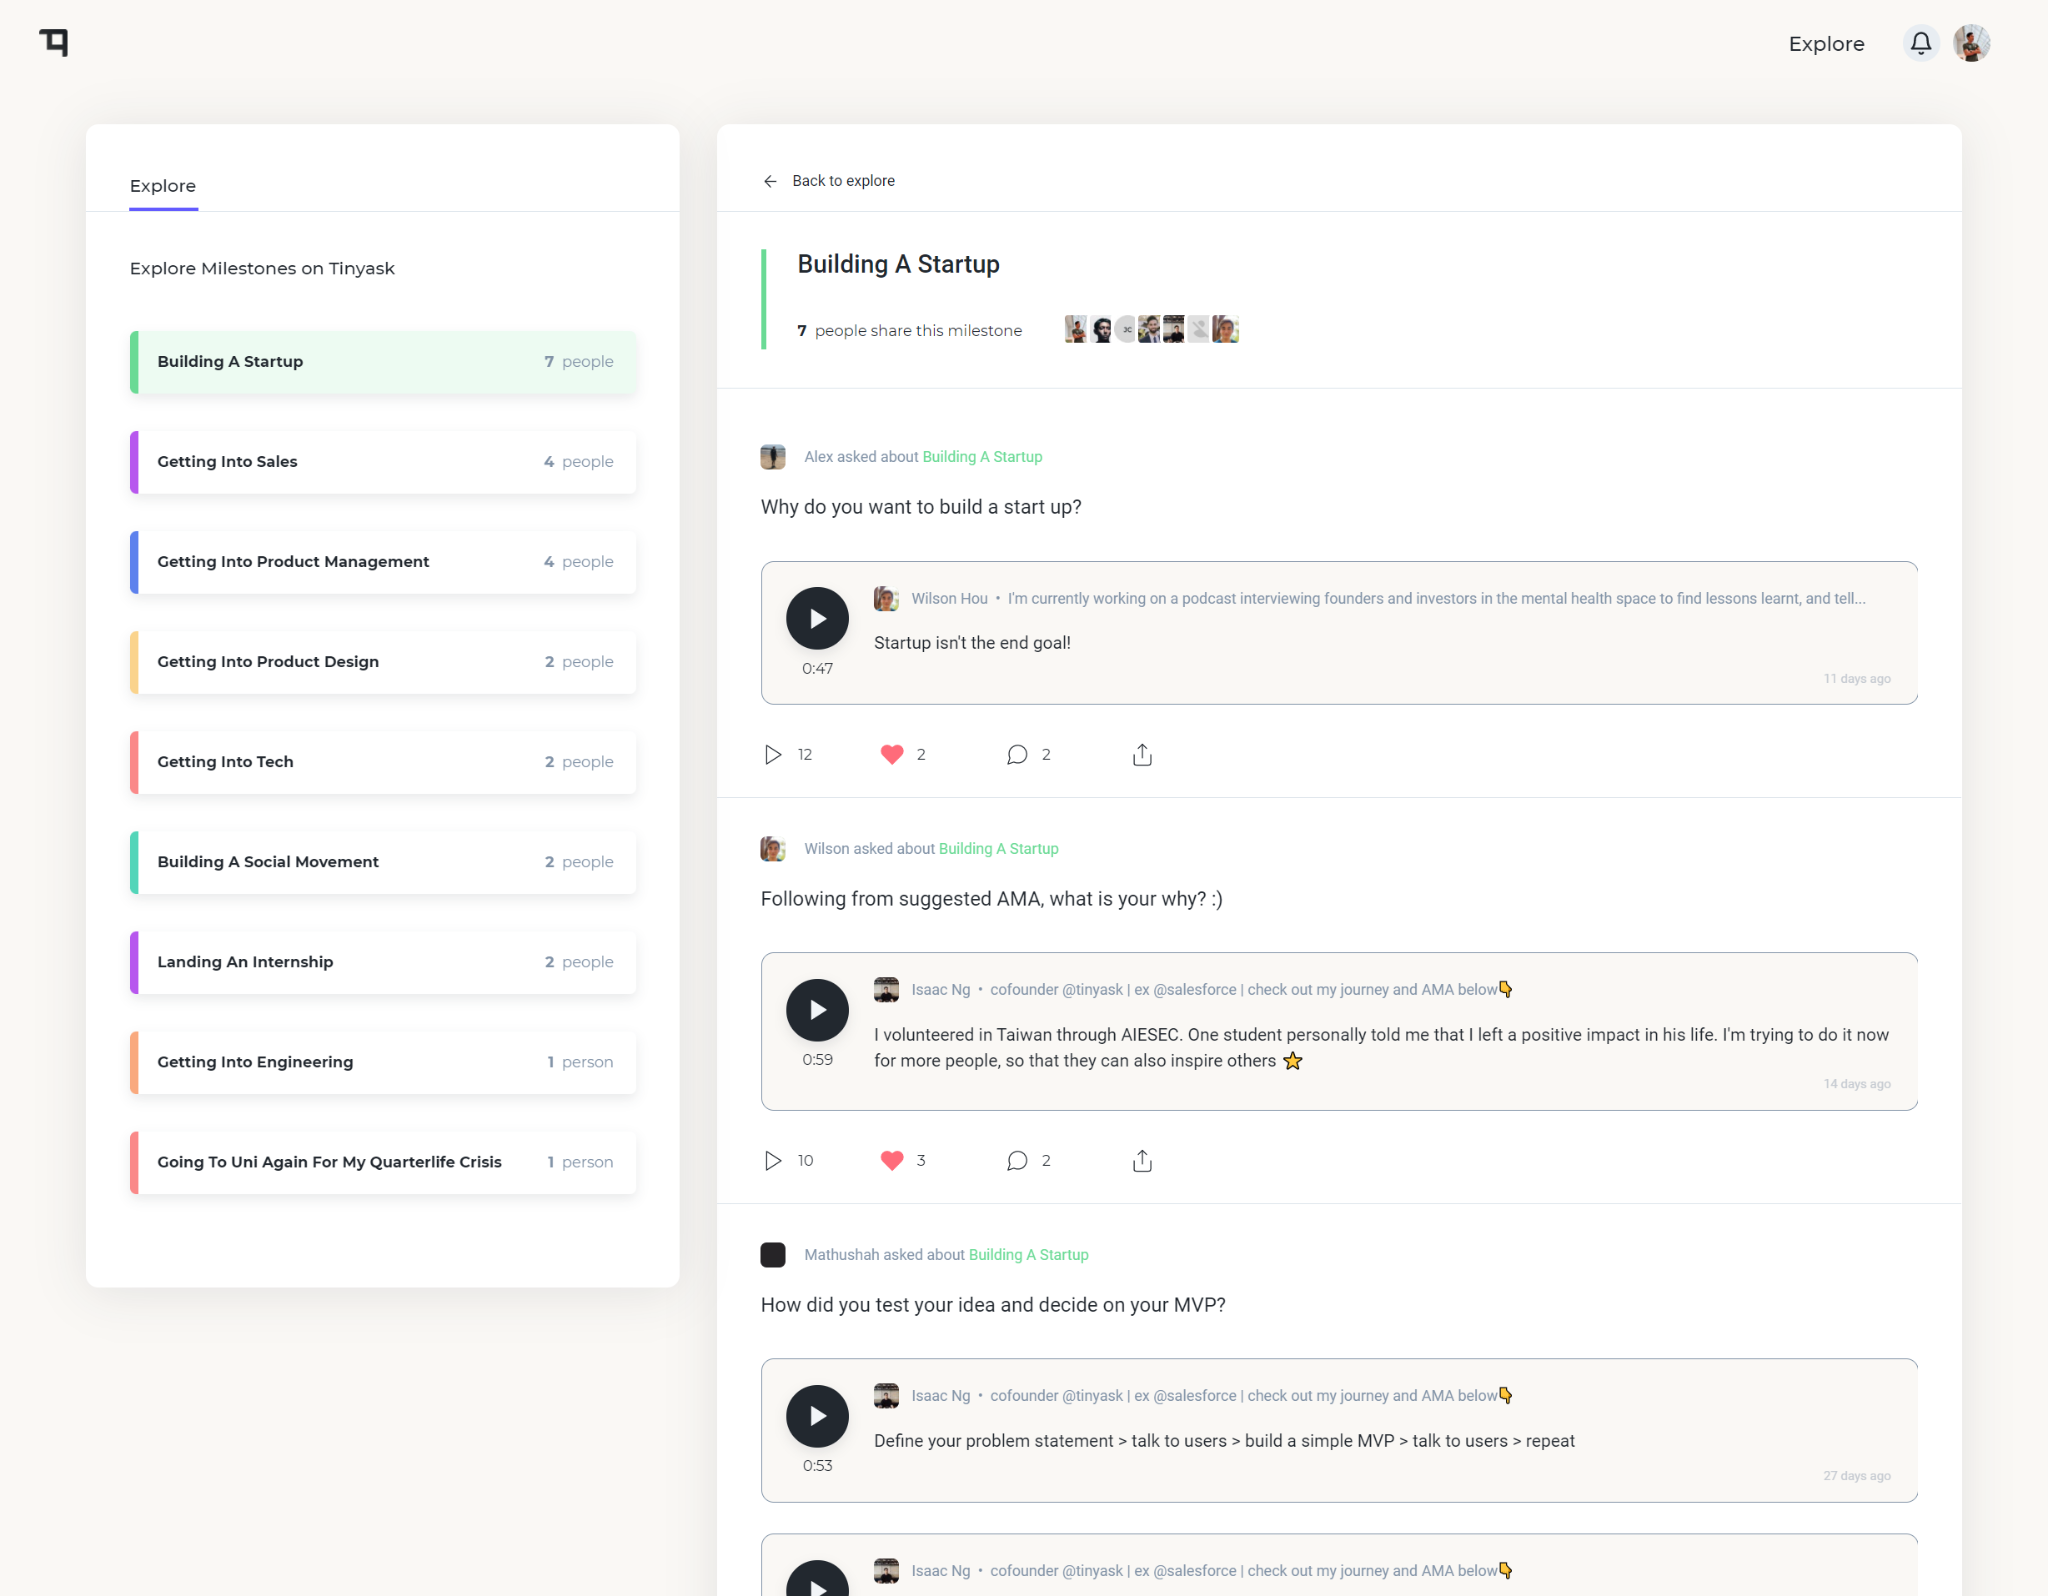Click the Building A Startup link after Mathushah
This screenshot has width=2048, height=1596.
1028,1255
